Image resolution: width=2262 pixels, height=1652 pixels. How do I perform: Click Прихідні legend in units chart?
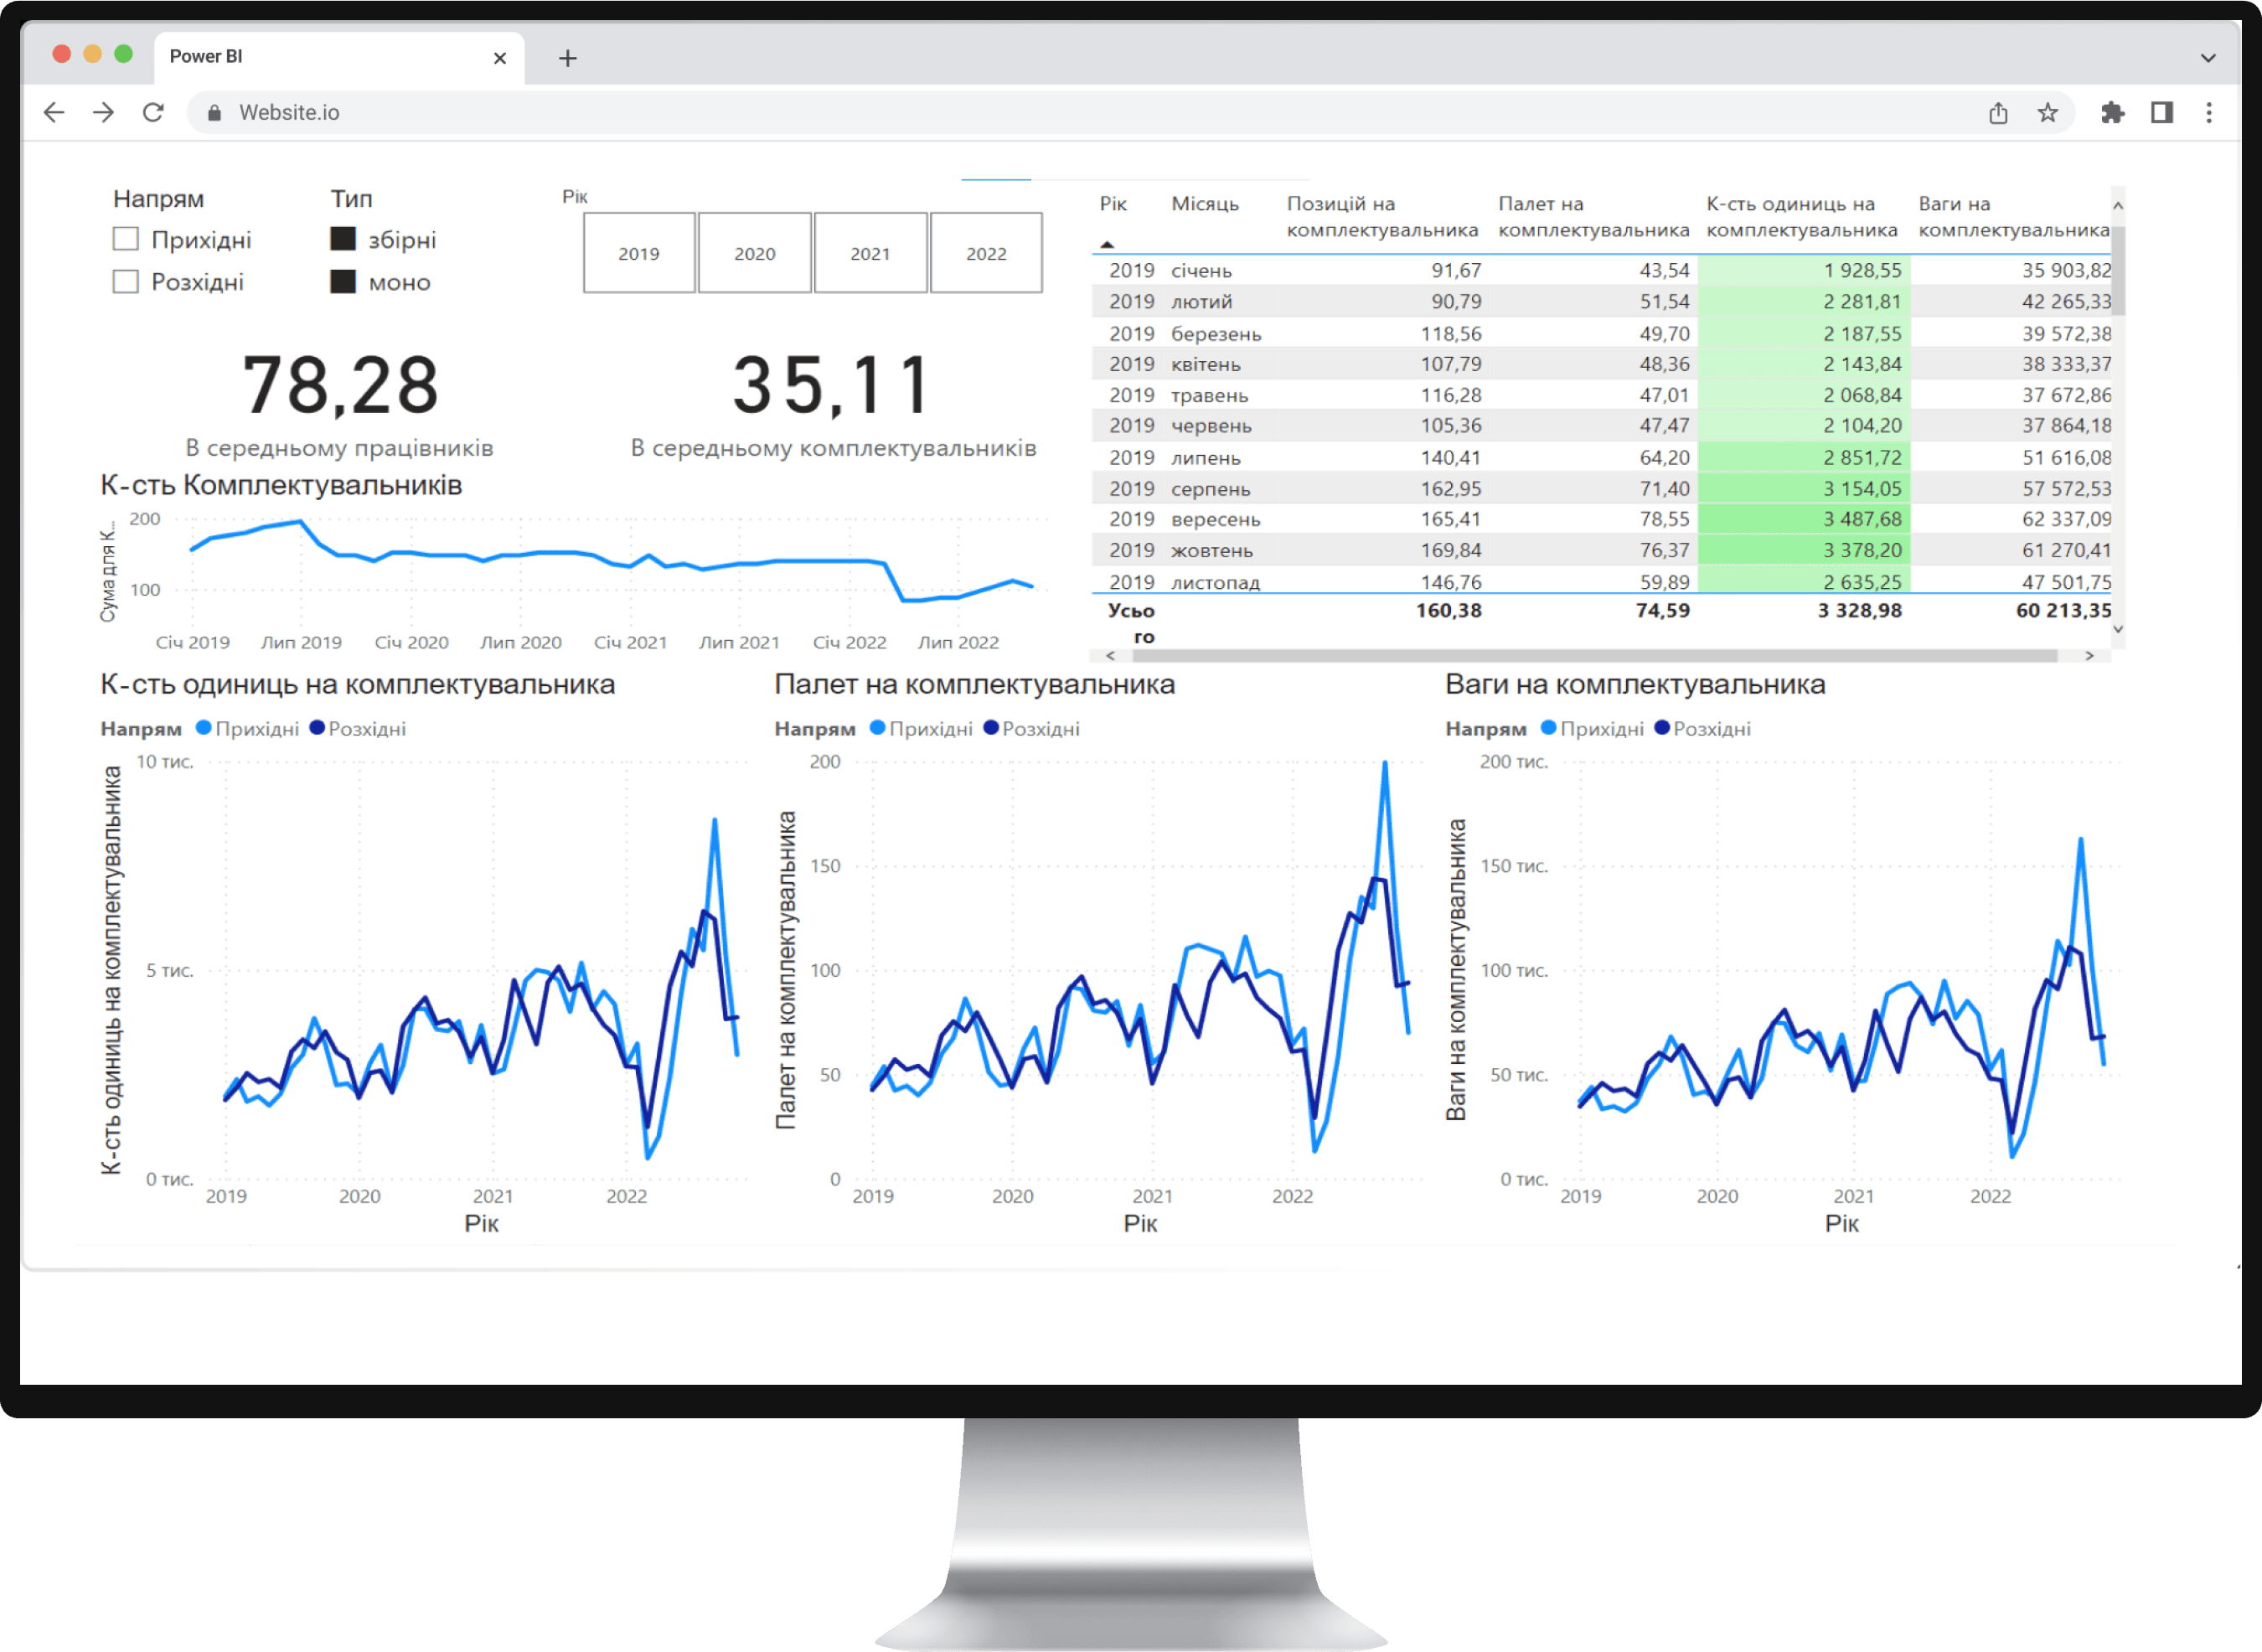click(247, 729)
